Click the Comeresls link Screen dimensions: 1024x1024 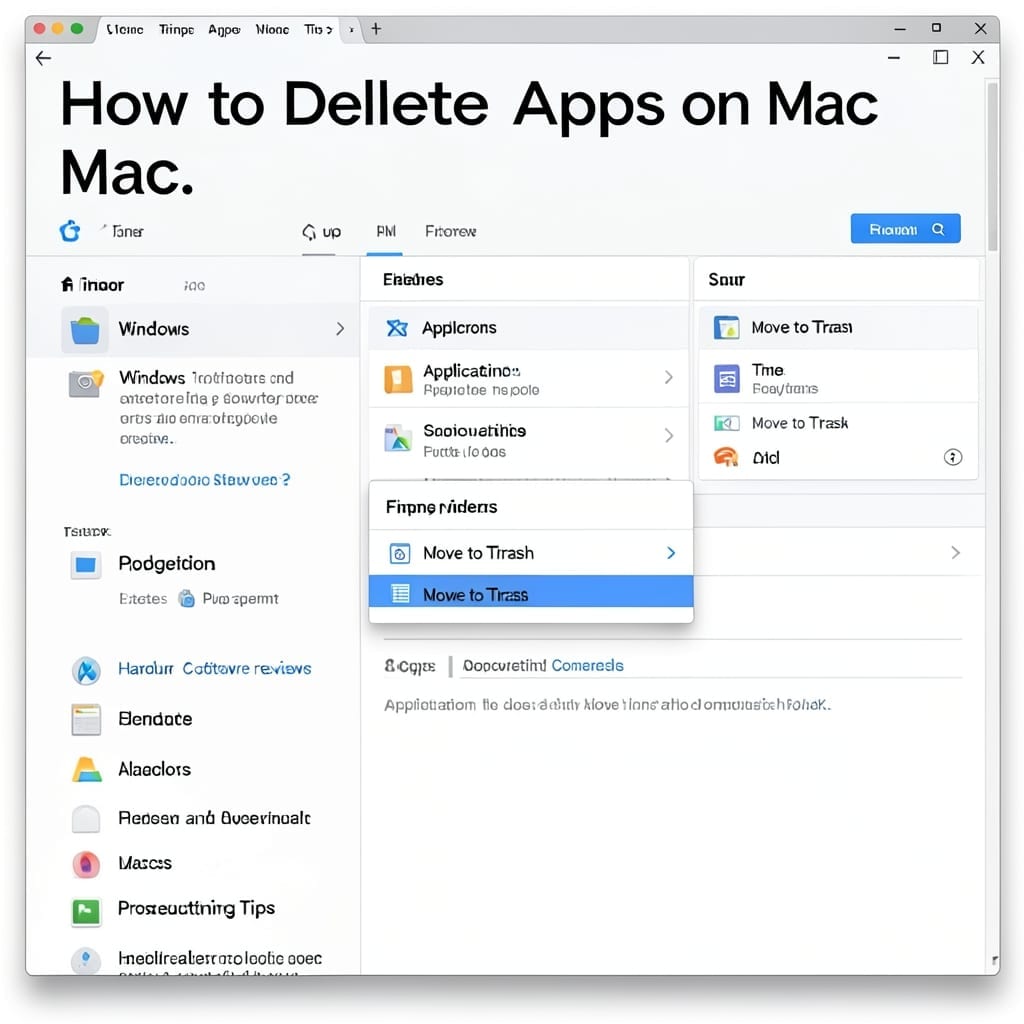[588, 665]
